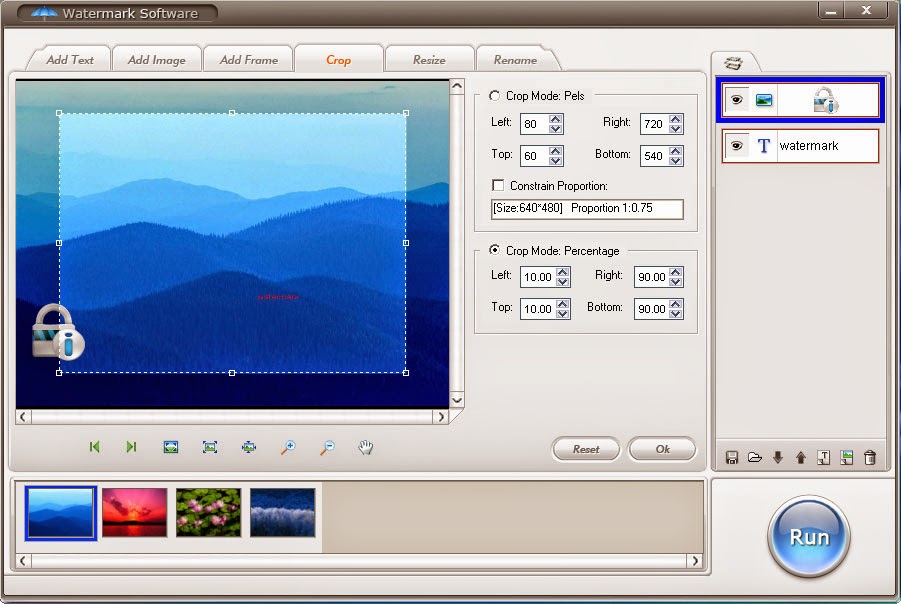Click the add image watermark icon

pyautogui.click(x=847, y=457)
